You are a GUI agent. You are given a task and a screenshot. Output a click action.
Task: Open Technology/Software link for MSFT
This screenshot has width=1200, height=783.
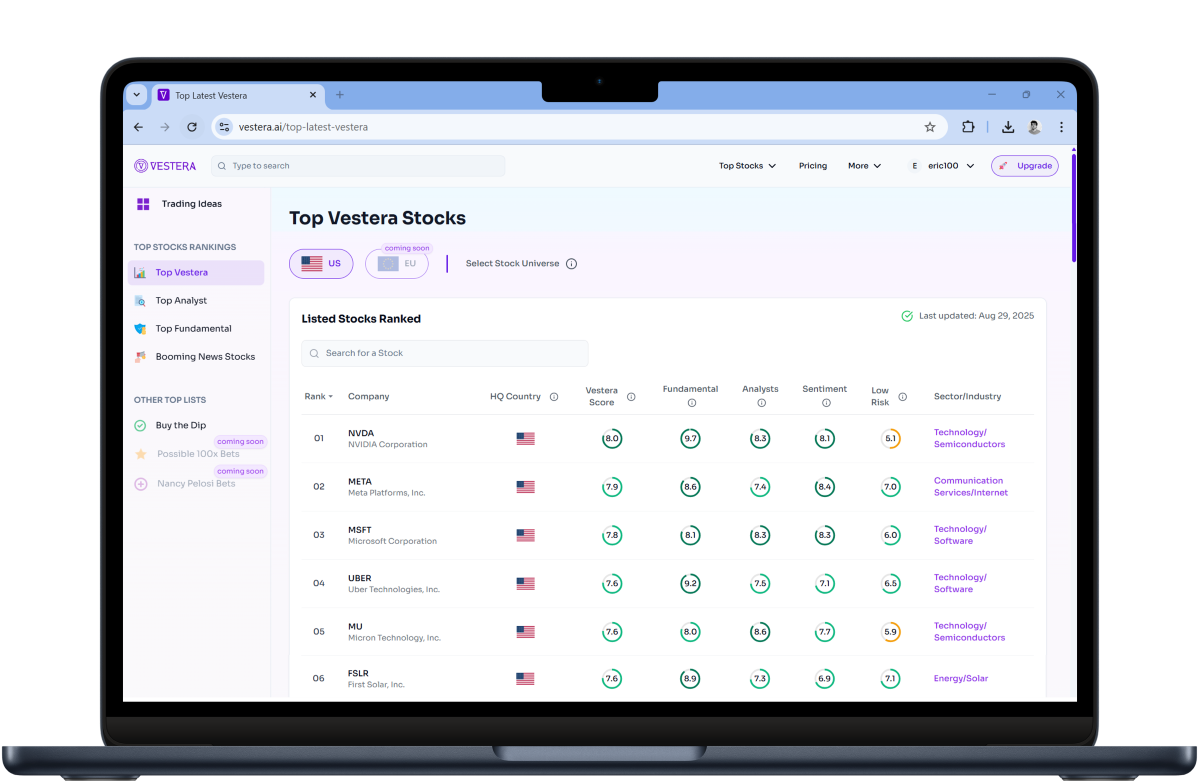pyautogui.click(x=960, y=535)
